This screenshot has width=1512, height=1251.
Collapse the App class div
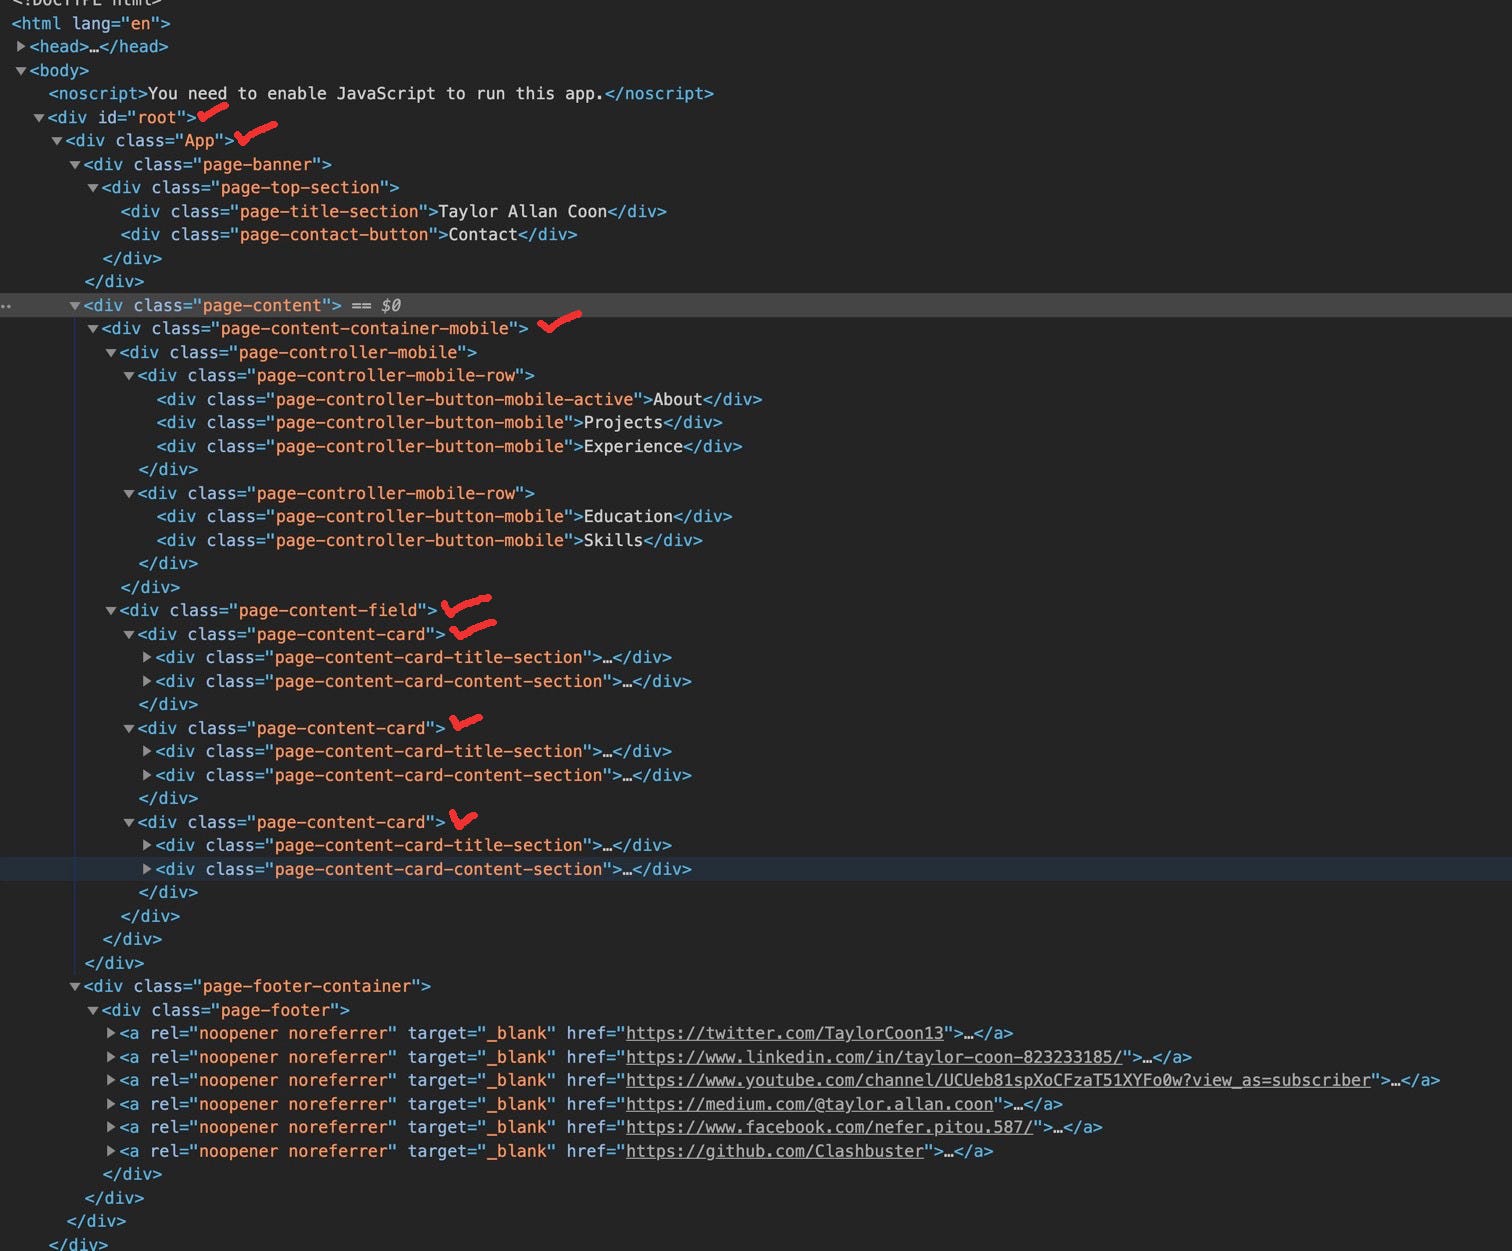(x=57, y=140)
